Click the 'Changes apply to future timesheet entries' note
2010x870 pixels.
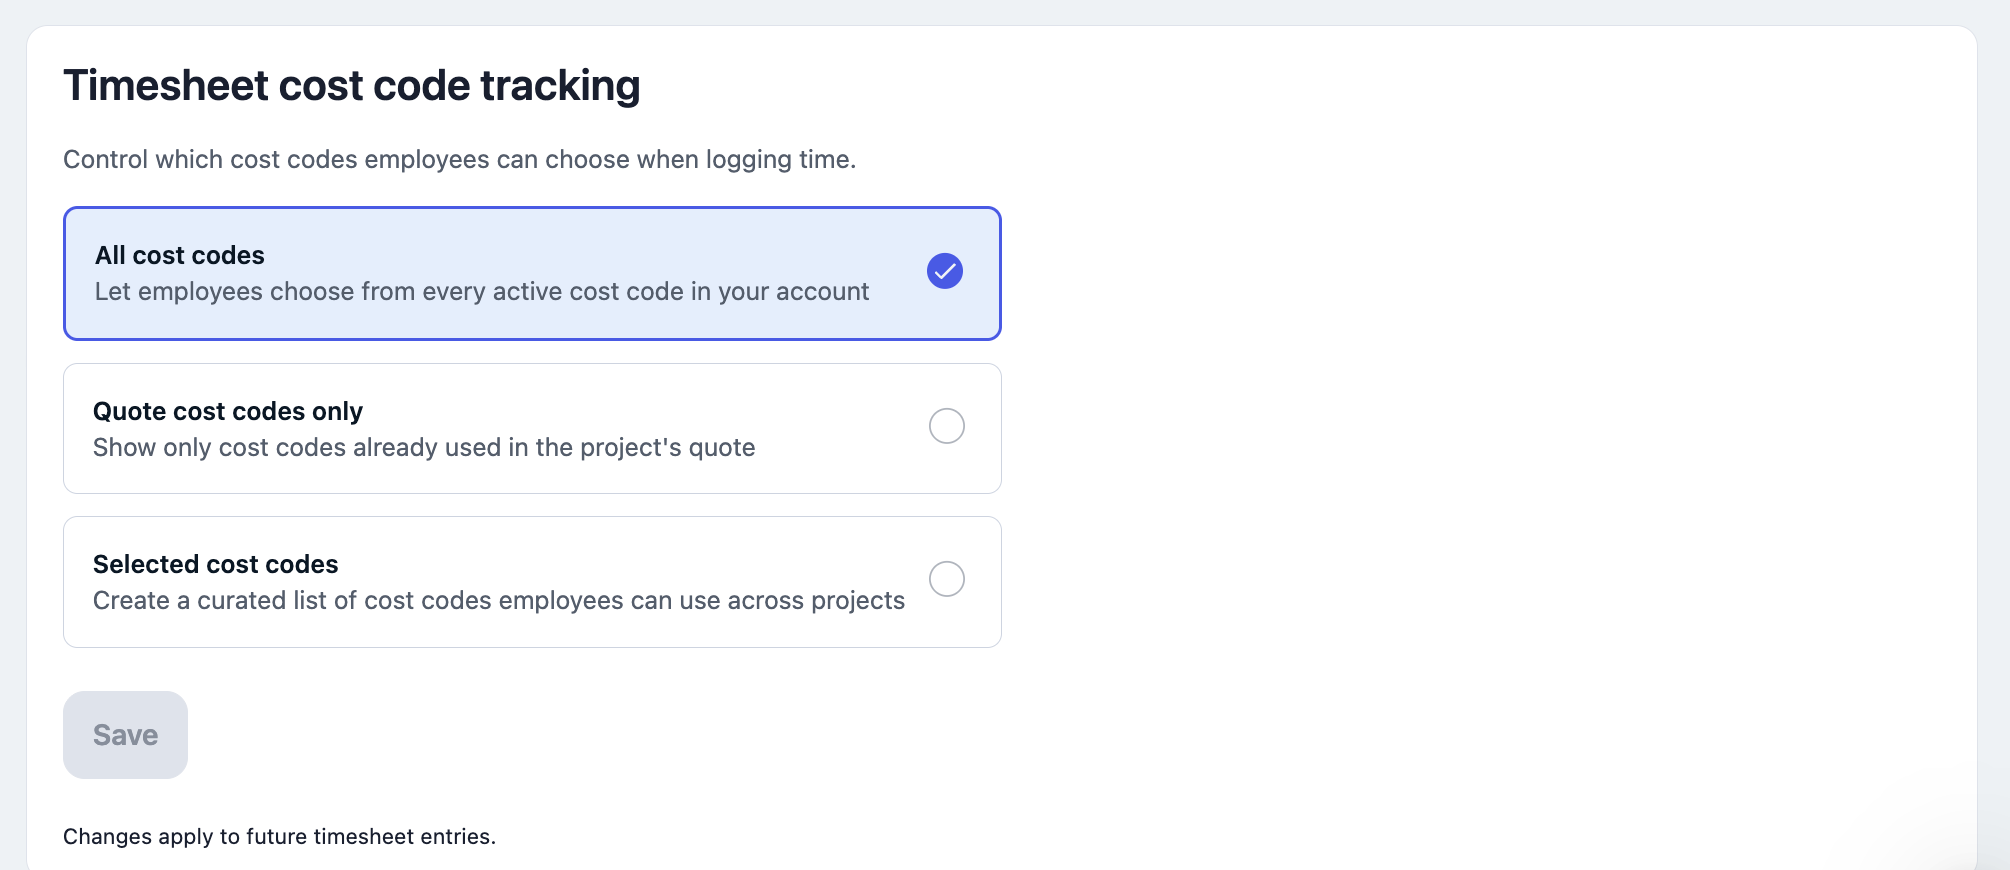pyautogui.click(x=279, y=836)
